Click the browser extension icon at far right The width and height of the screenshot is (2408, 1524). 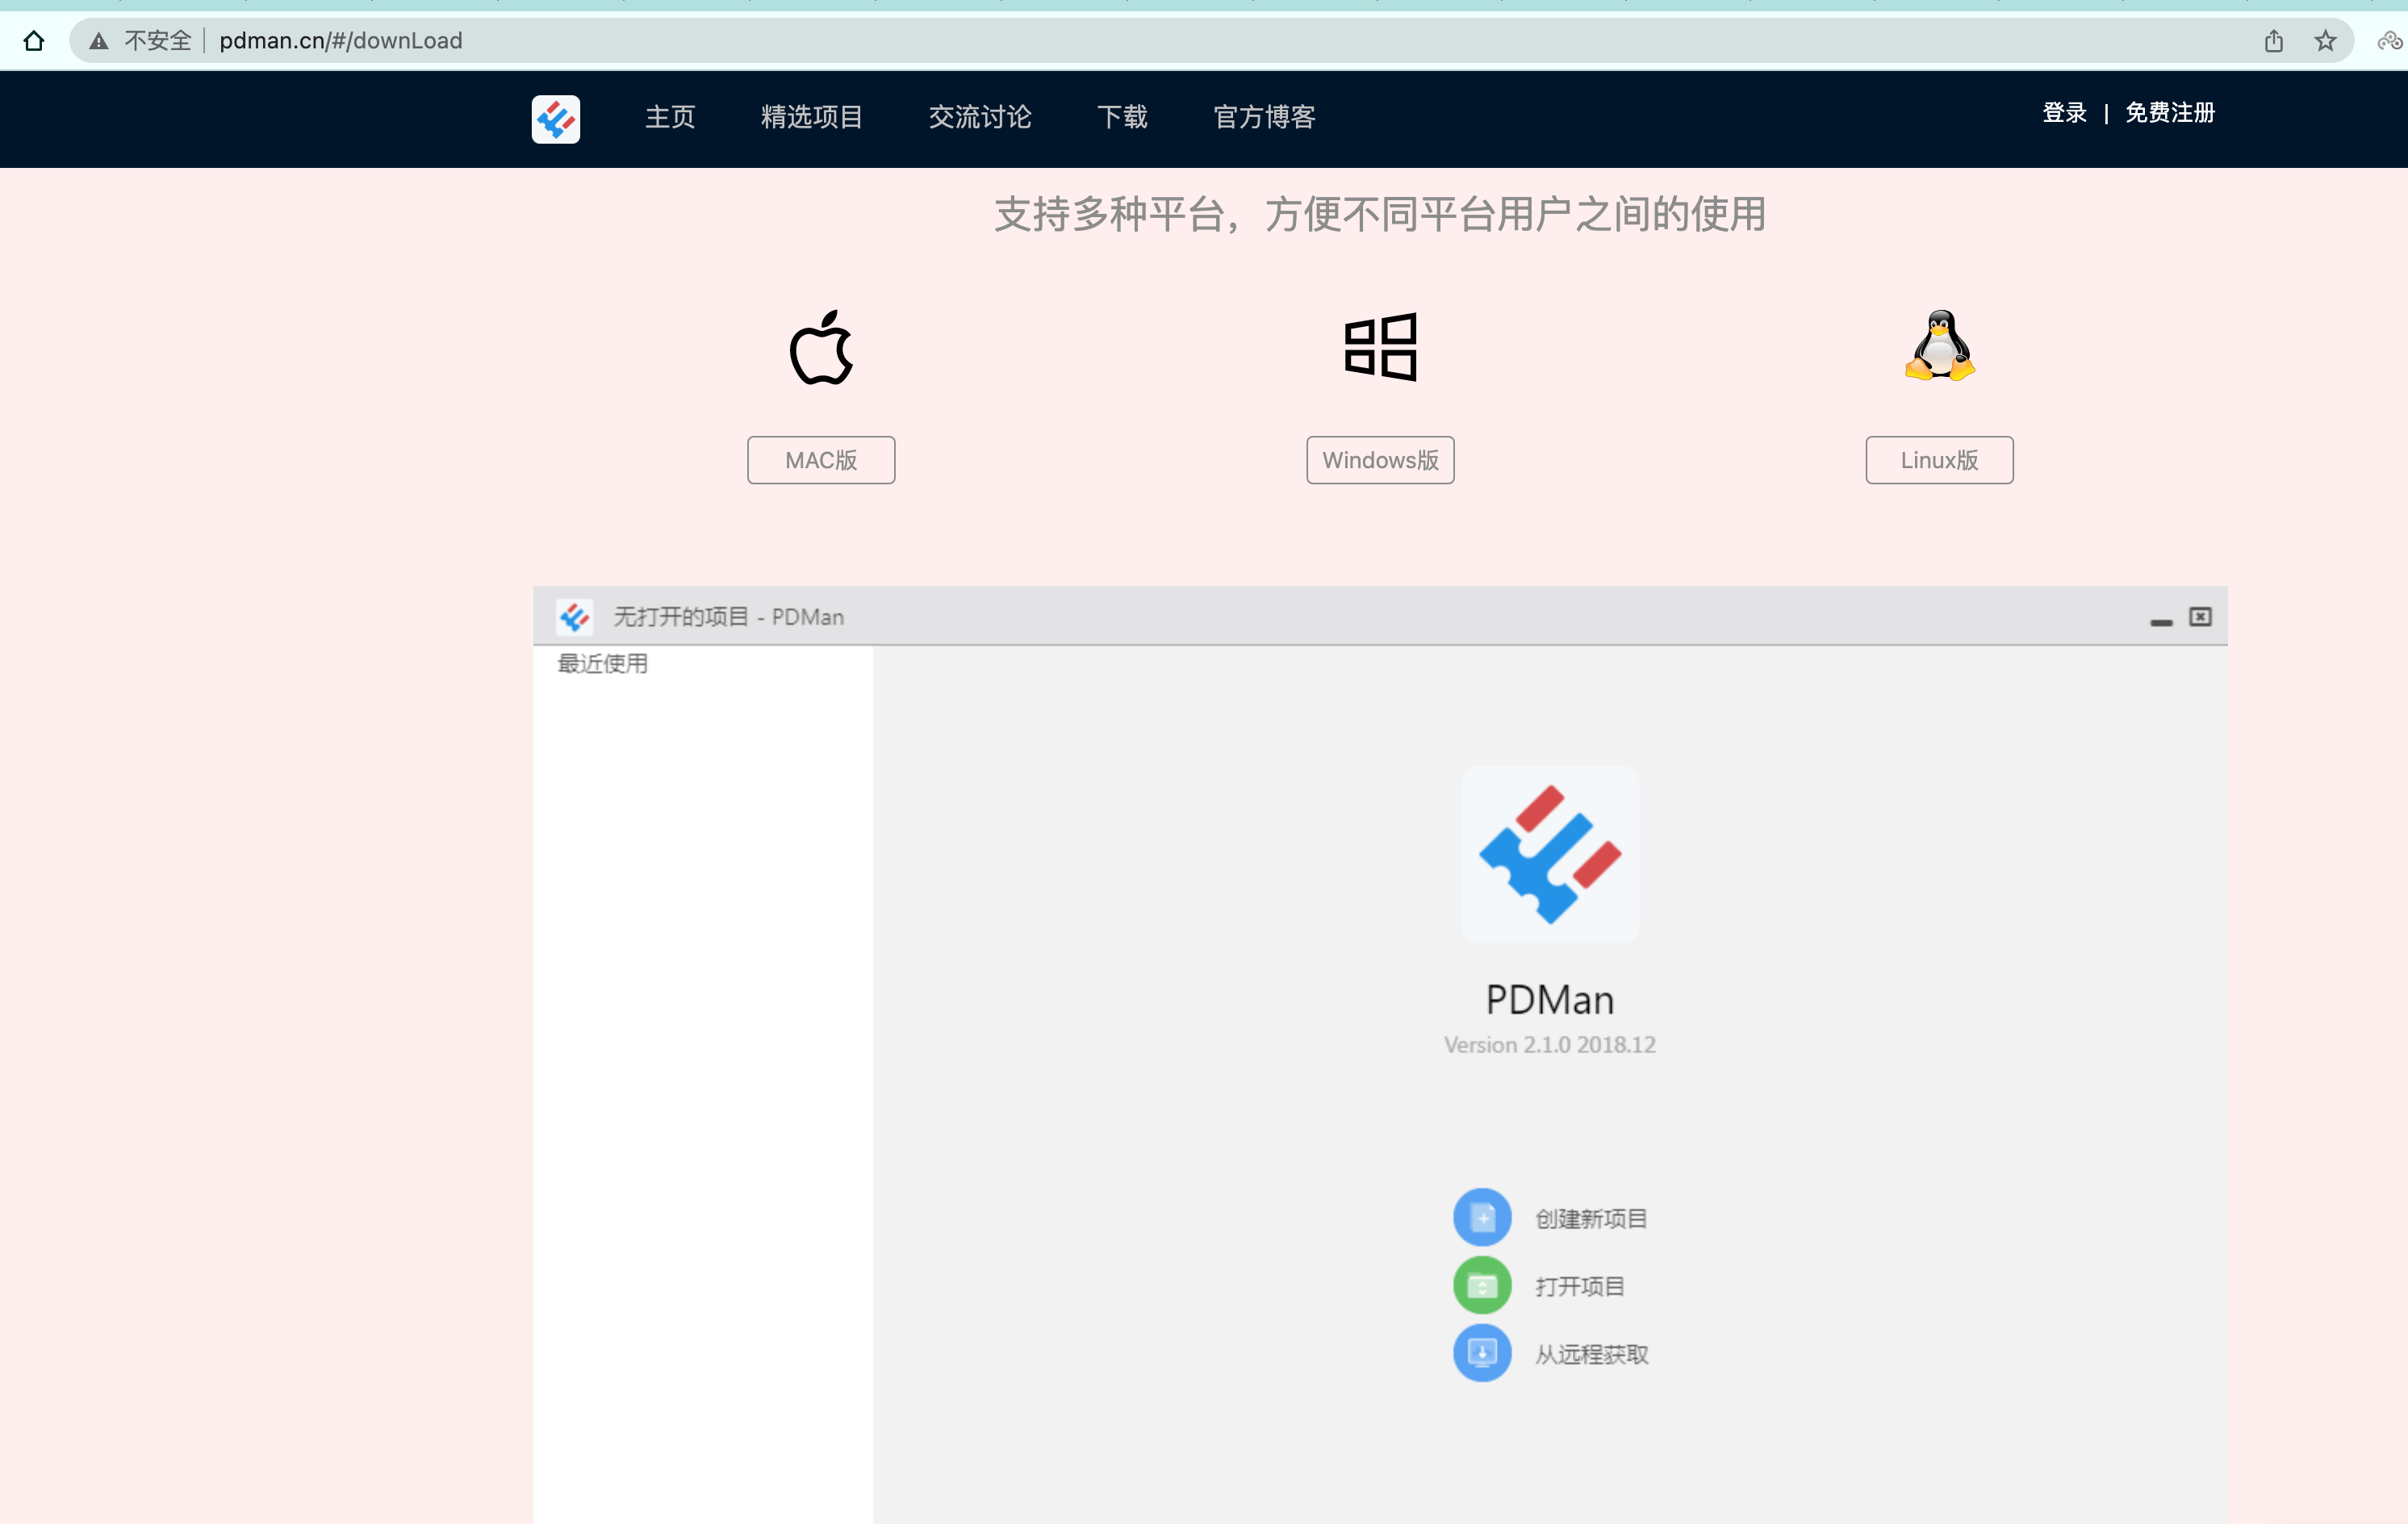(x=2390, y=41)
